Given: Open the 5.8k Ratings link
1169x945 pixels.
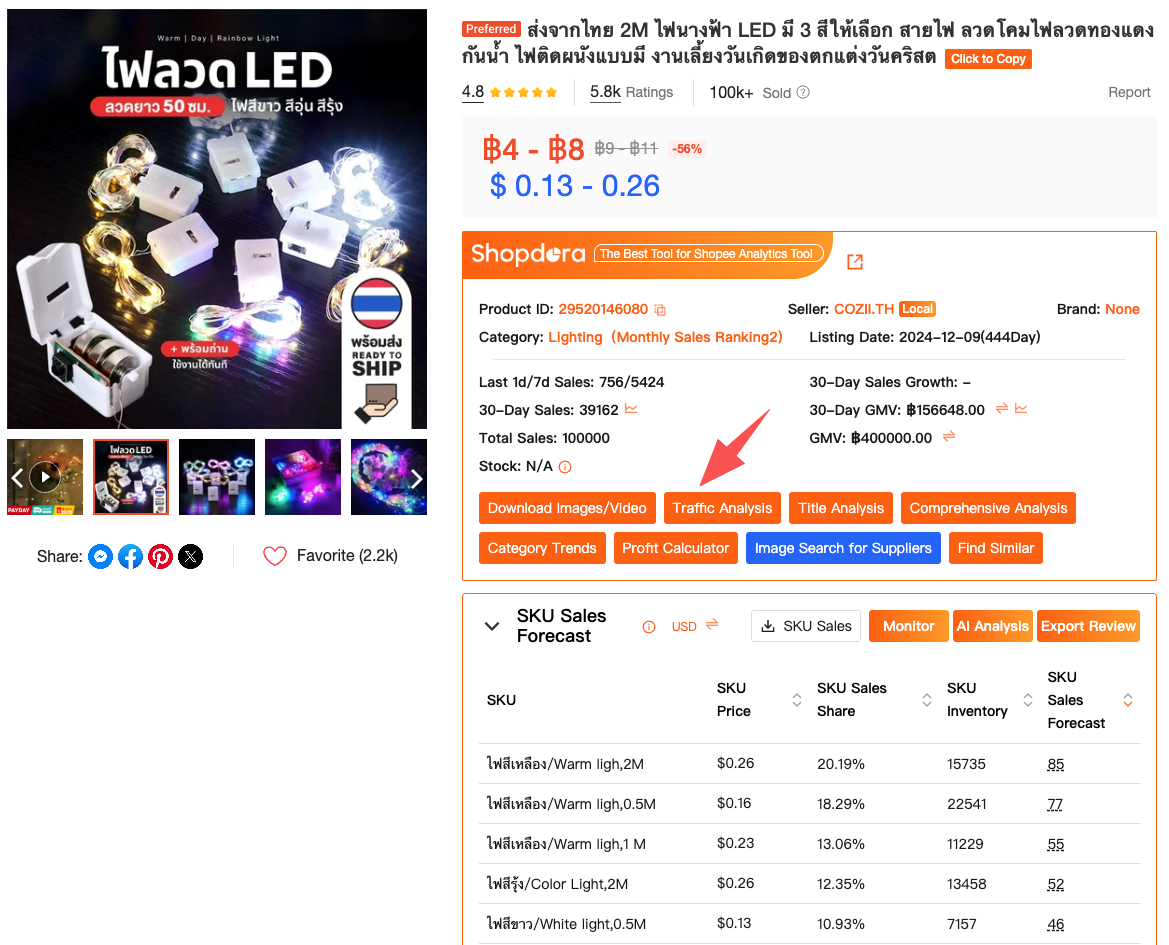Looking at the screenshot, I should (x=631, y=92).
